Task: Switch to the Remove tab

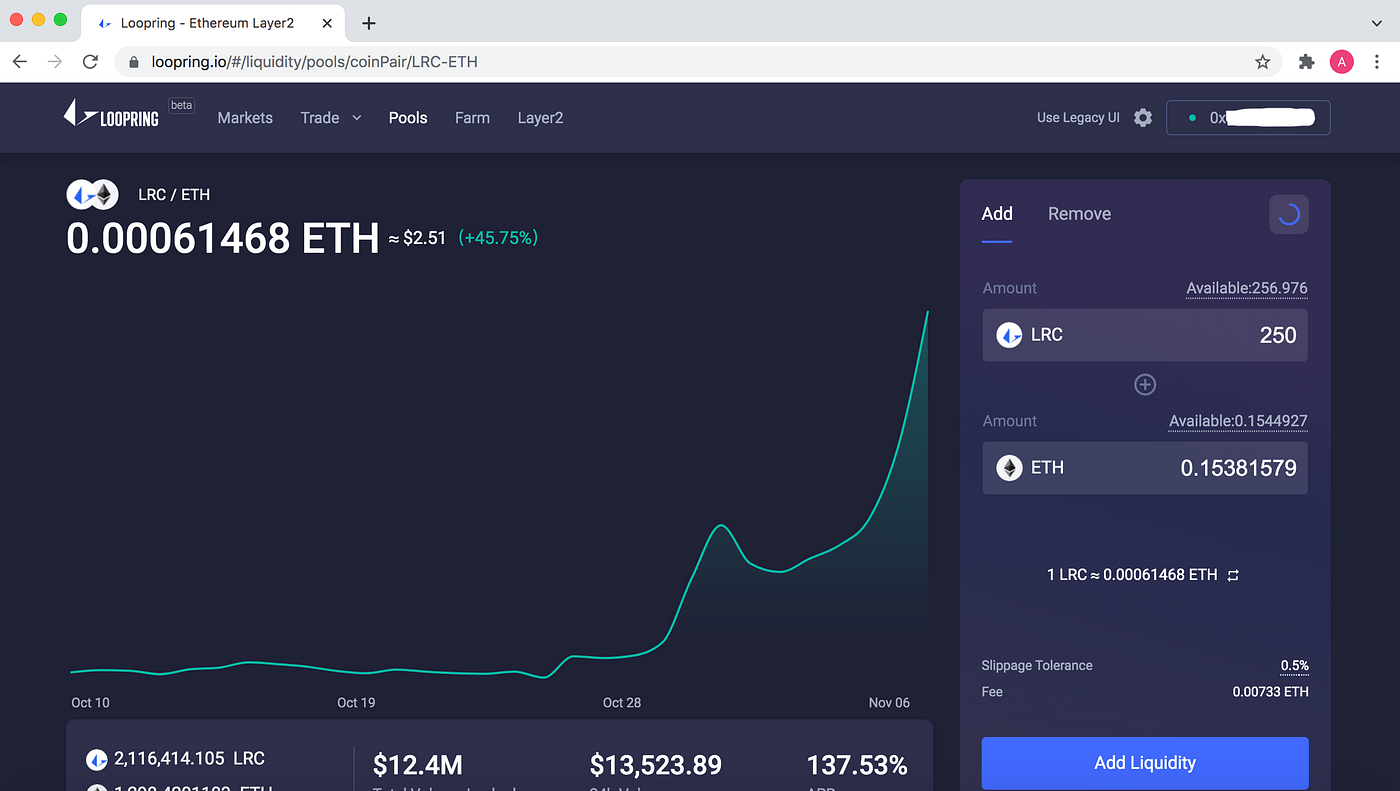Action: click(1079, 214)
